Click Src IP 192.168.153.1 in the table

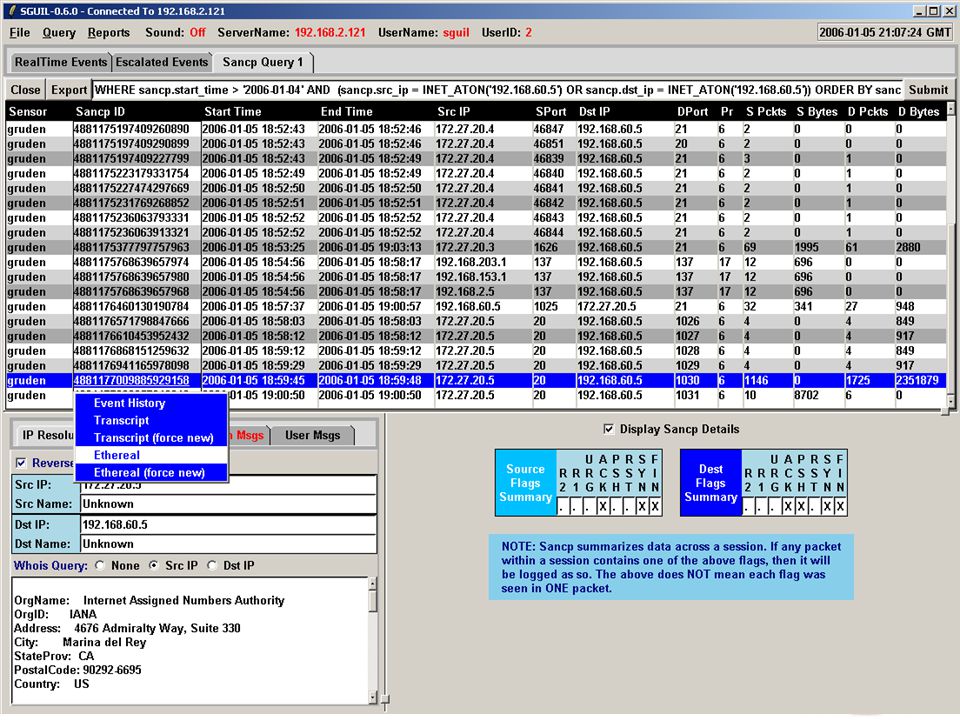[471, 277]
